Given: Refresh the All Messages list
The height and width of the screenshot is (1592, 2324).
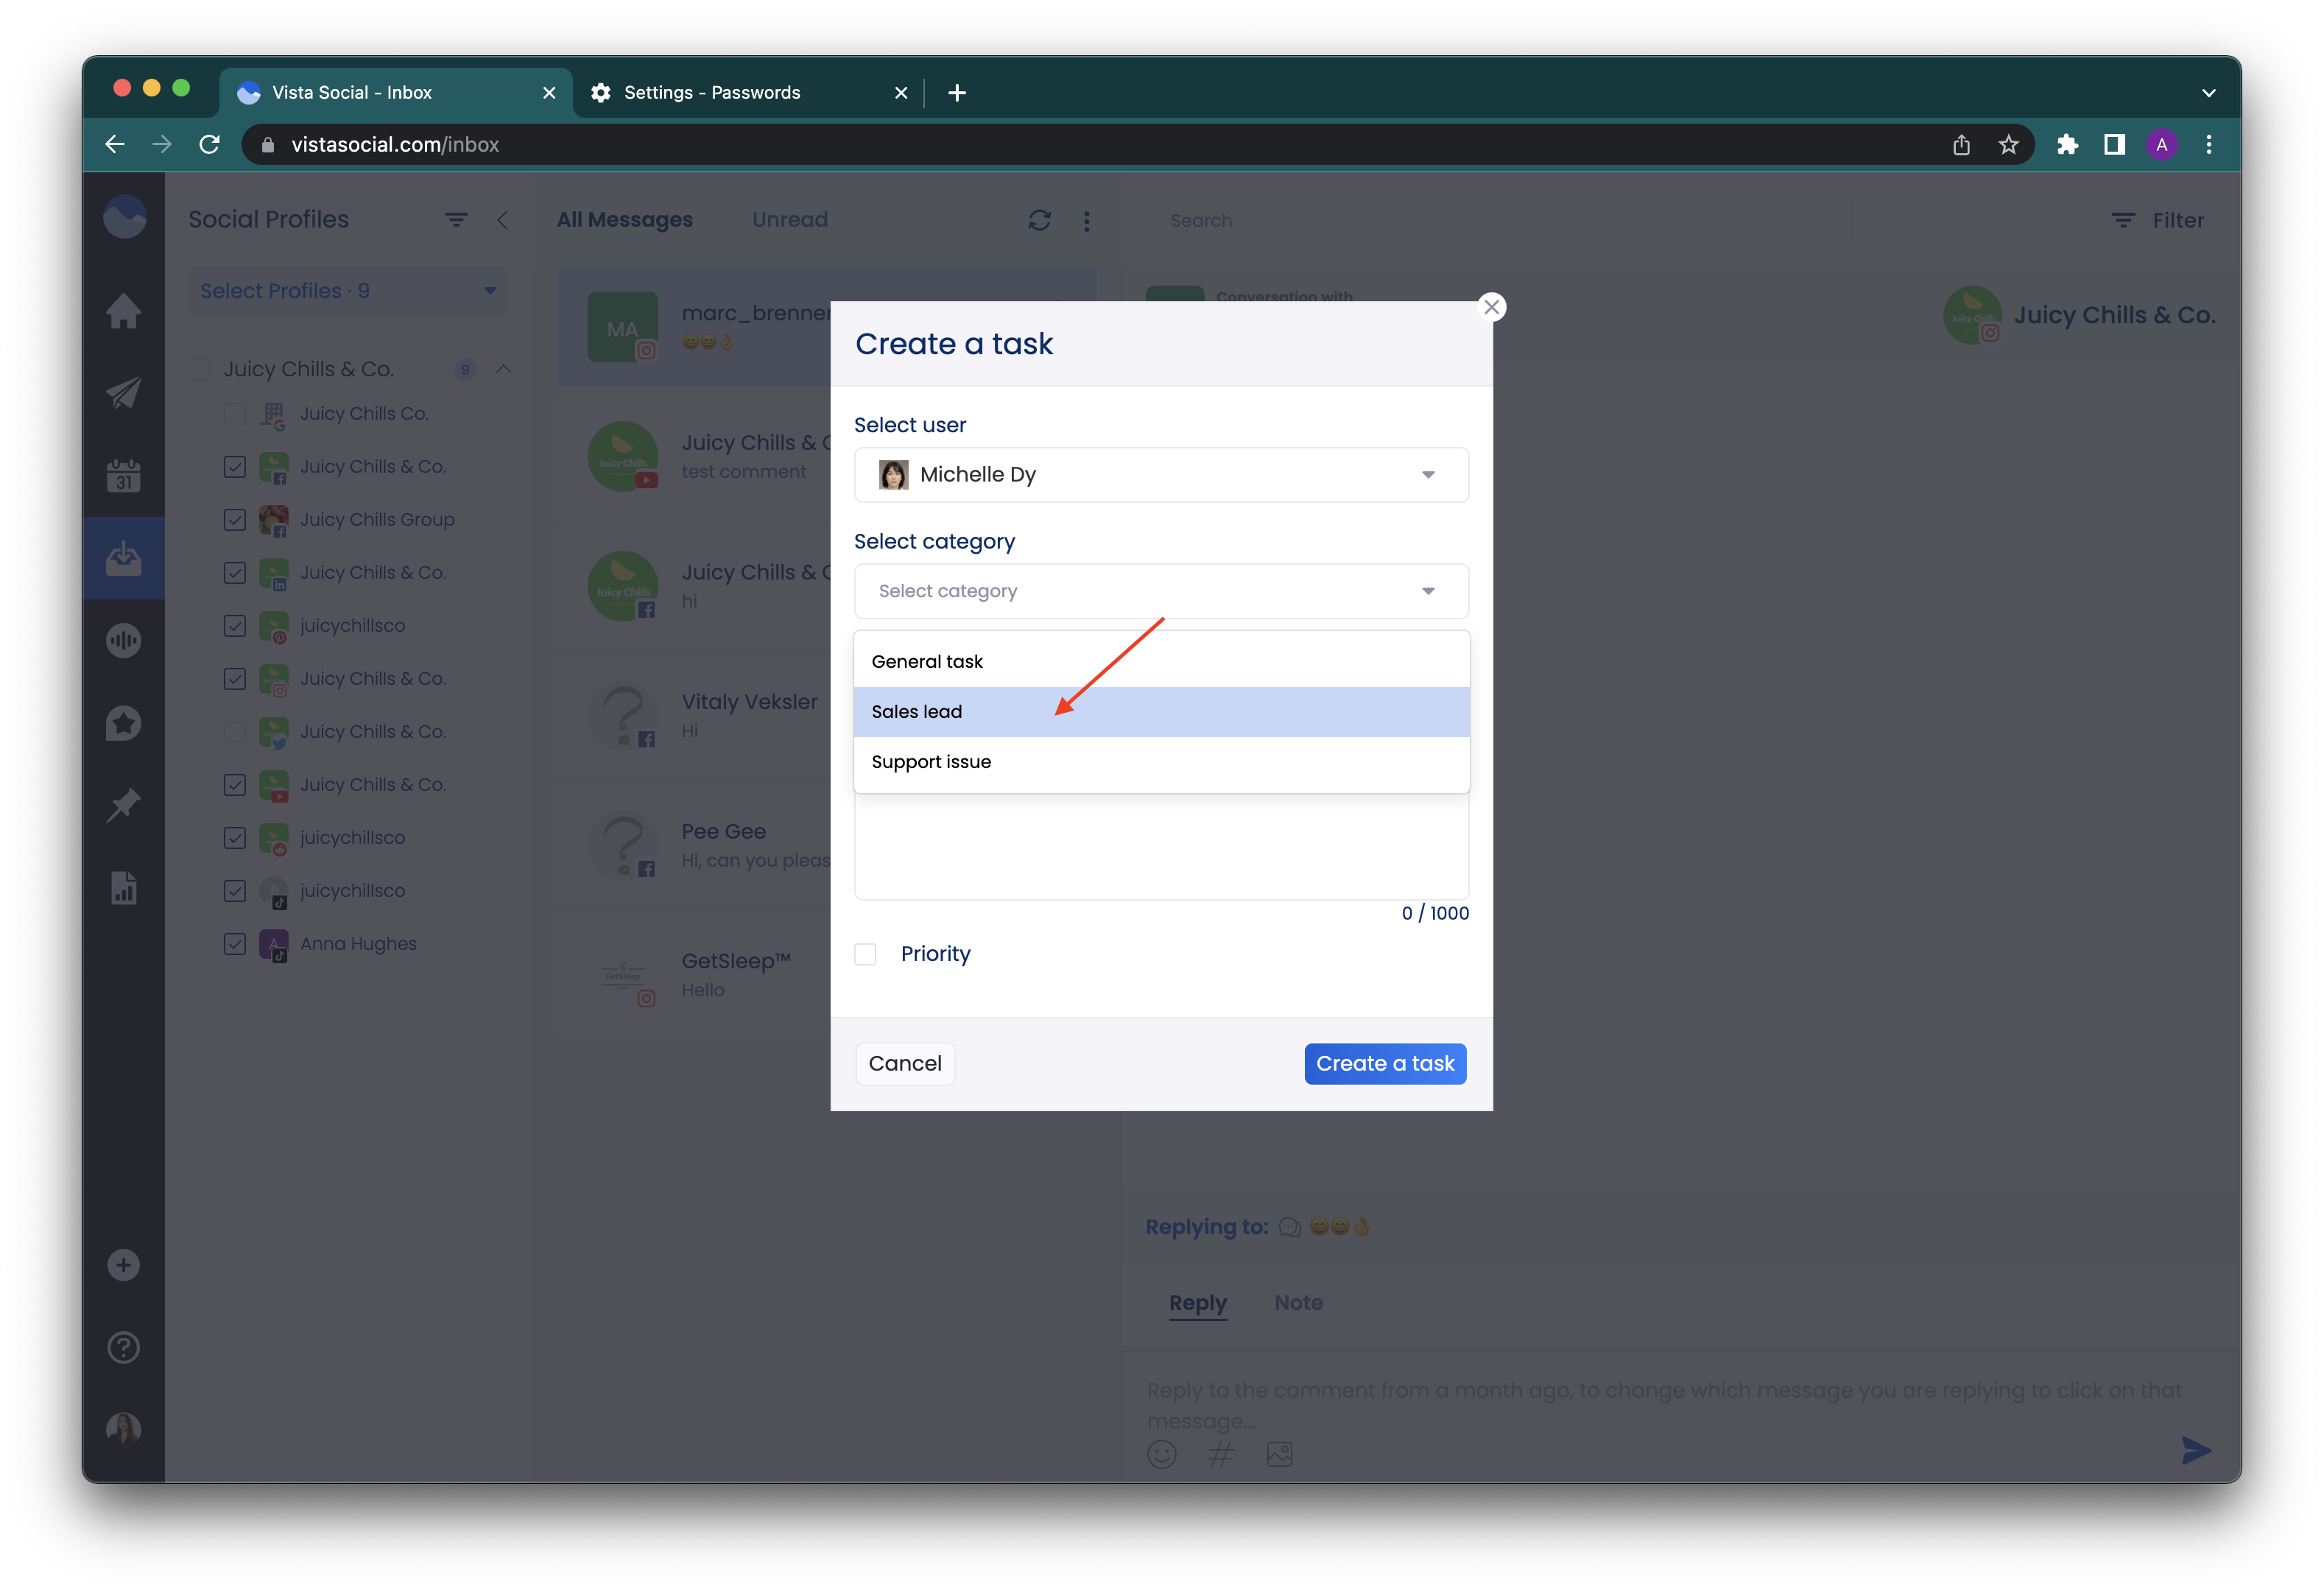Looking at the screenshot, I should point(1039,220).
